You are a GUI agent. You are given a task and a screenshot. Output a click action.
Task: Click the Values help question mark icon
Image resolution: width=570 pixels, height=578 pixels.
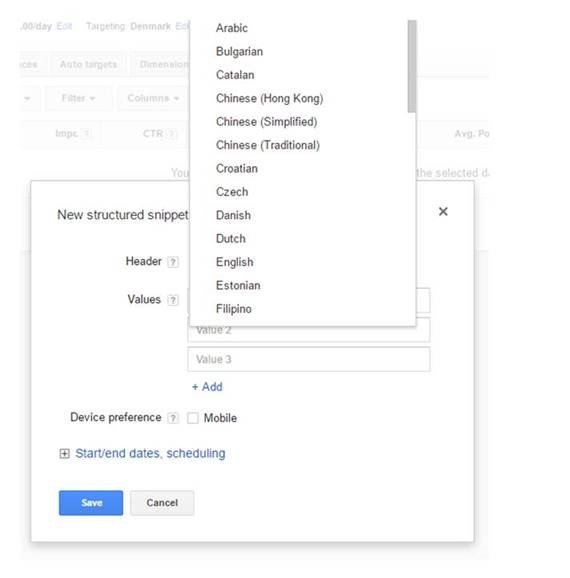pyautogui.click(x=173, y=300)
